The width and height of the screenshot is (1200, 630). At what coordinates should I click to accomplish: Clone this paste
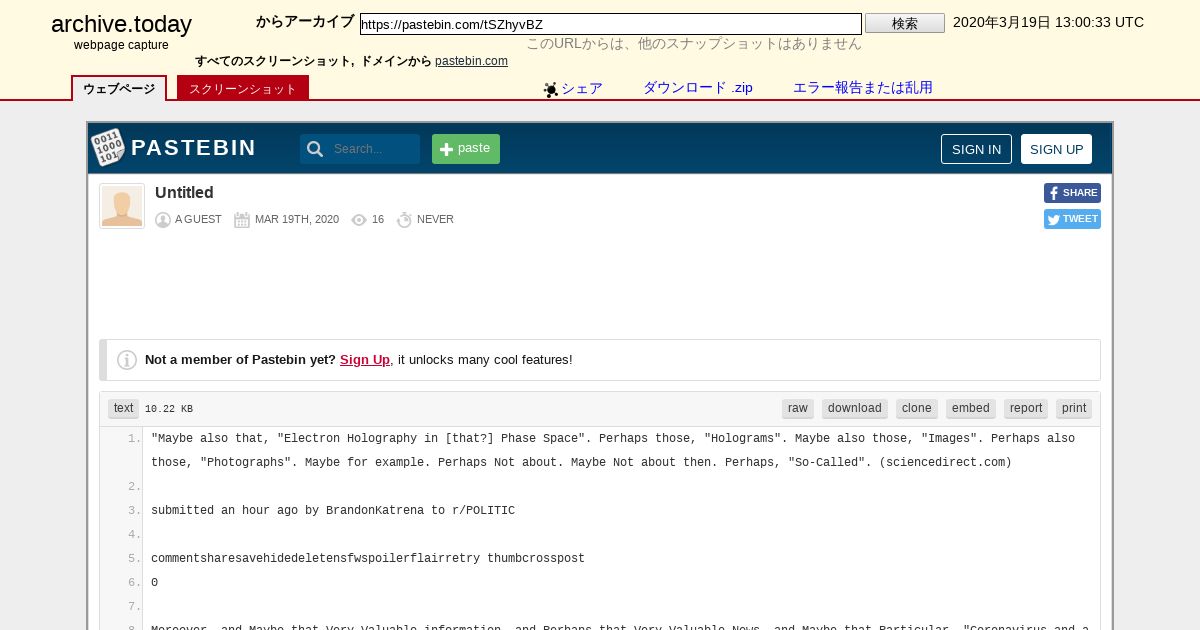pyautogui.click(x=917, y=408)
